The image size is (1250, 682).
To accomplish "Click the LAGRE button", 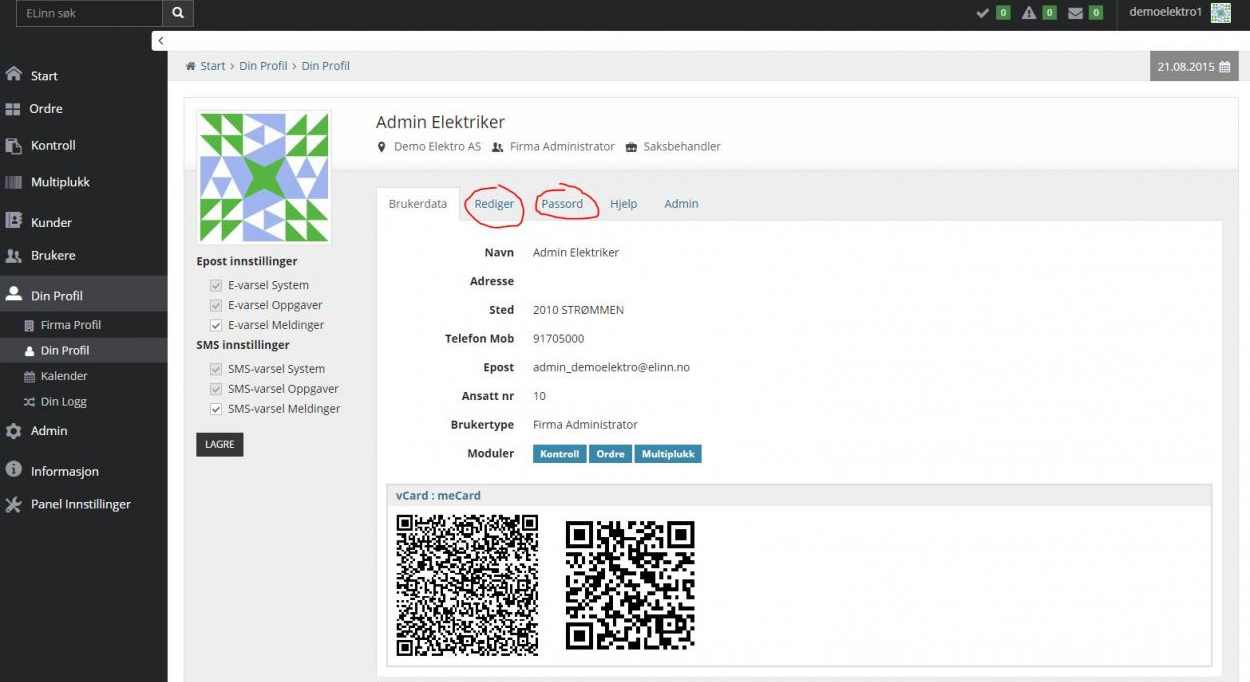I will [220, 445].
